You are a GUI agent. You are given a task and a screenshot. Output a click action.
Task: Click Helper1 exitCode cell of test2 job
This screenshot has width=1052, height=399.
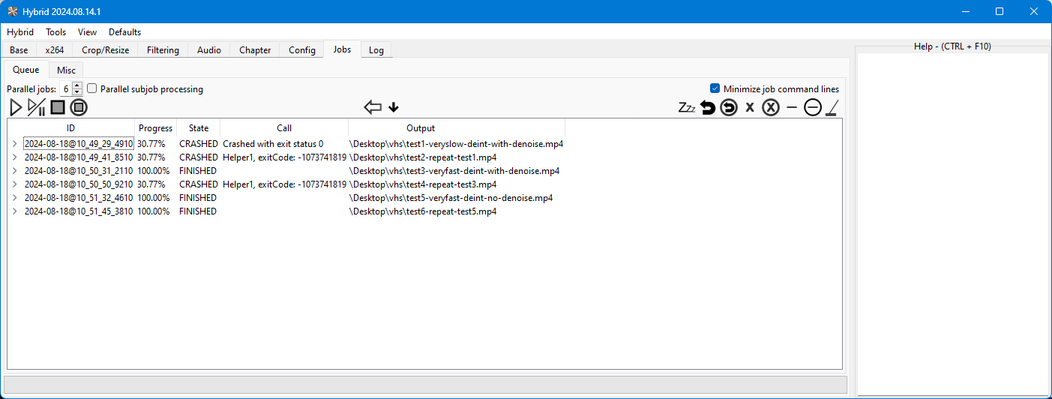pyautogui.click(x=284, y=158)
